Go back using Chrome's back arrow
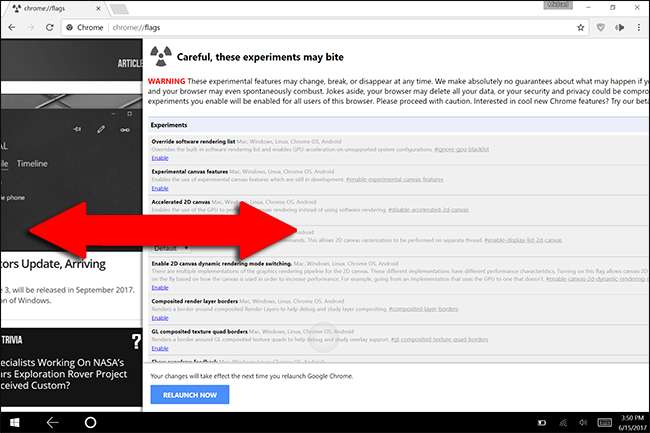 tap(12, 27)
